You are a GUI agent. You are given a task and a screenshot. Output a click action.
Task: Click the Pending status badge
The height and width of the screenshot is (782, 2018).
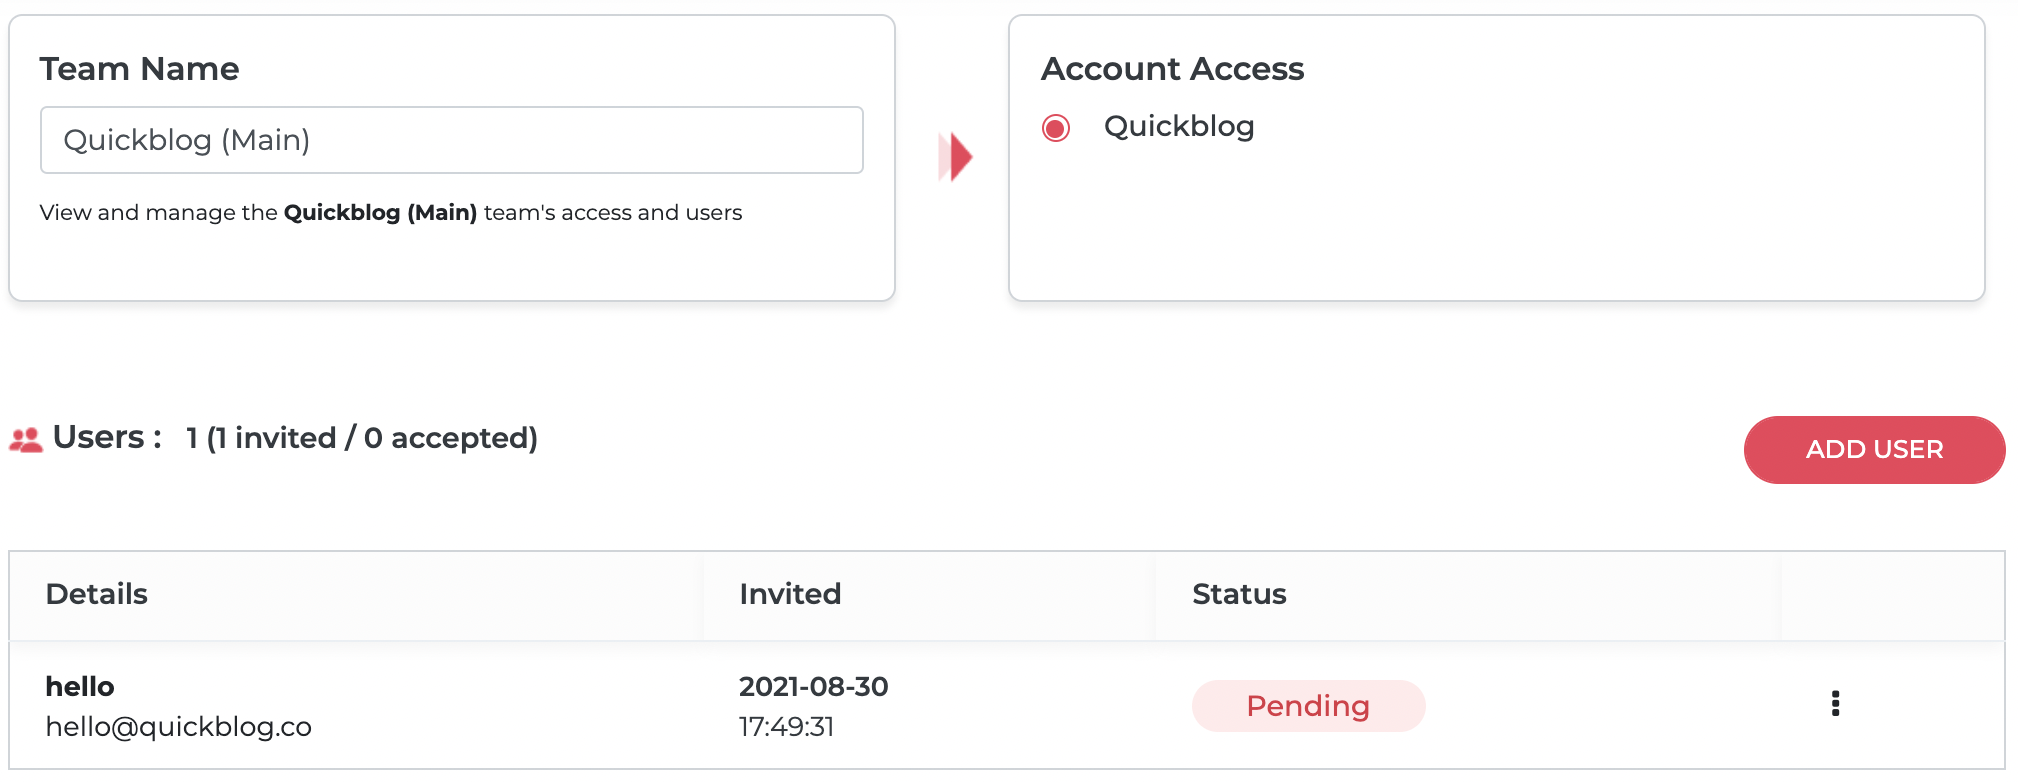click(1308, 706)
